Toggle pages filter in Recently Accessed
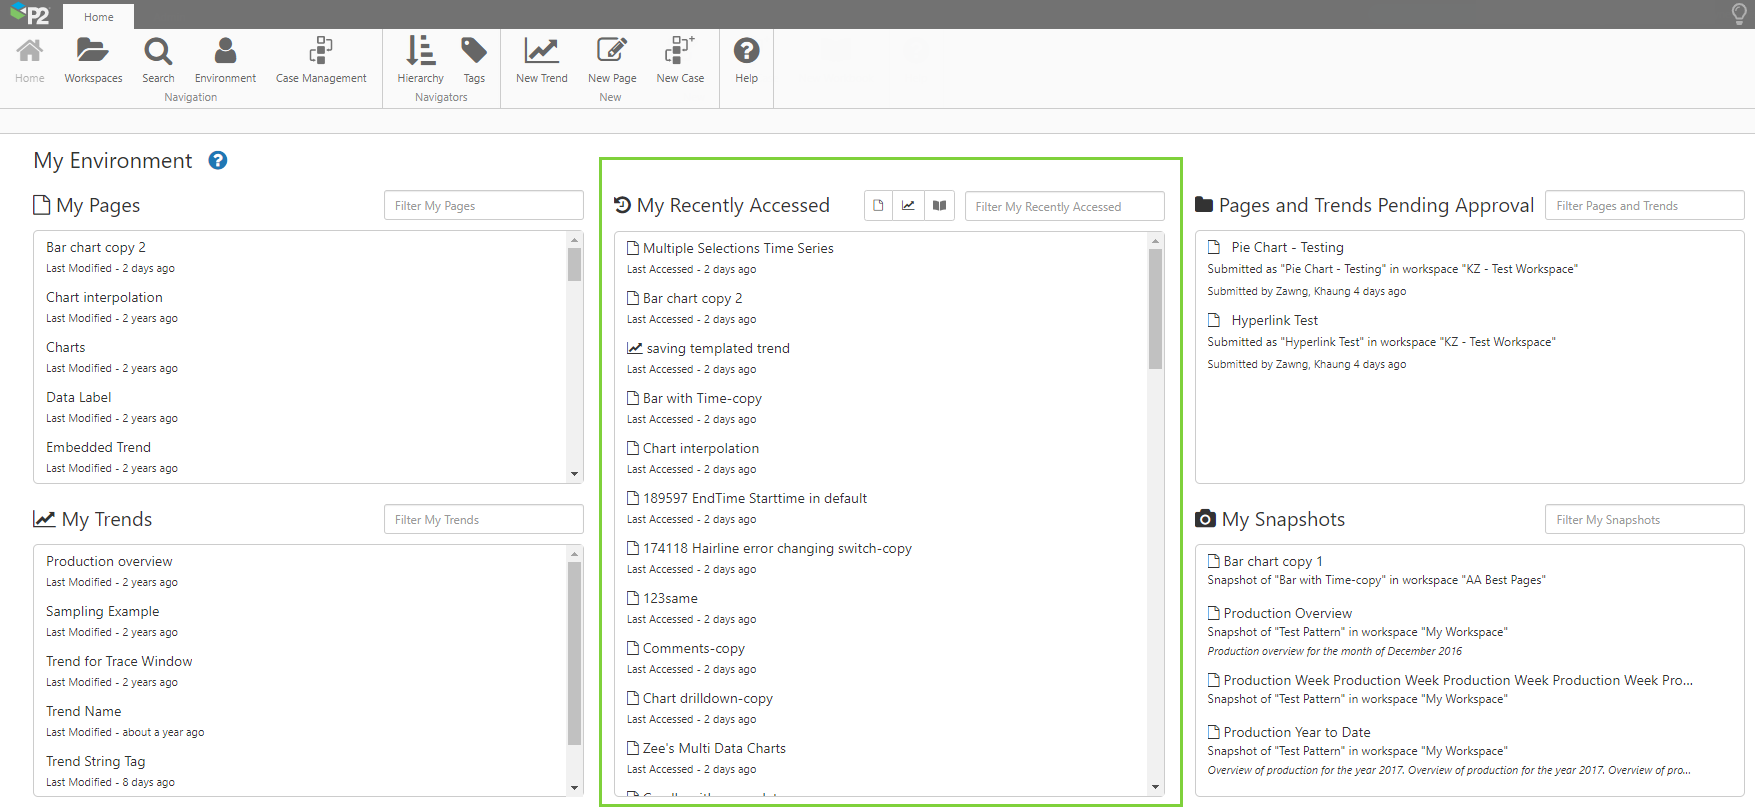Screen dimensions: 1755x808 click(879, 206)
